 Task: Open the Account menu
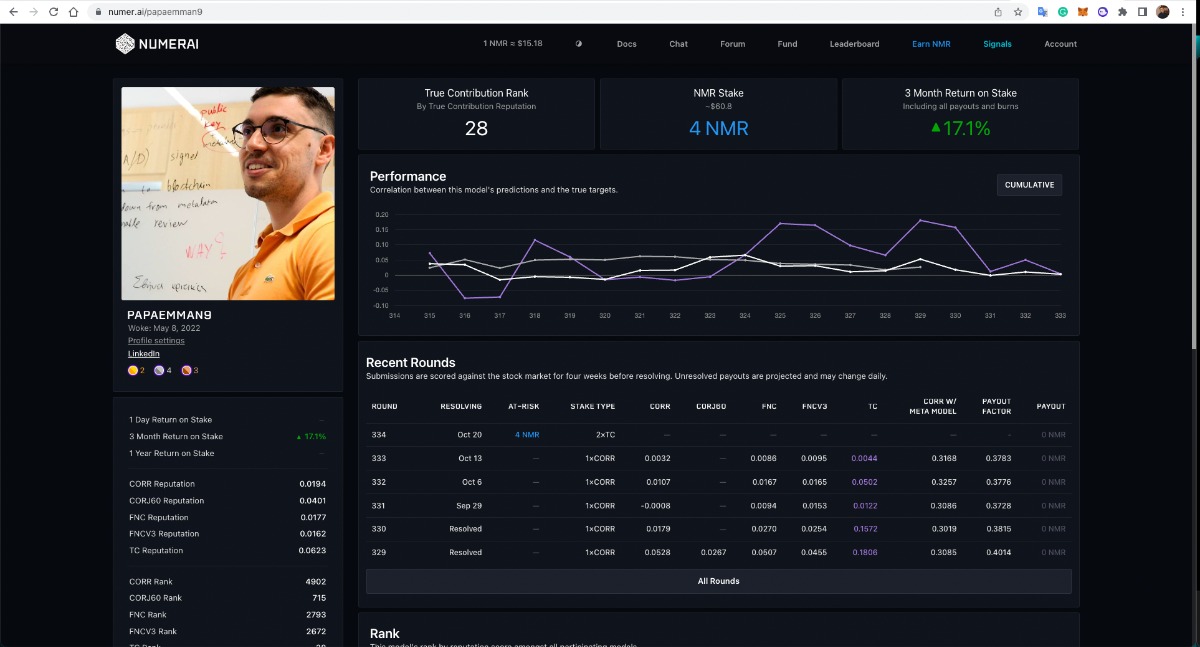(1060, 44)
